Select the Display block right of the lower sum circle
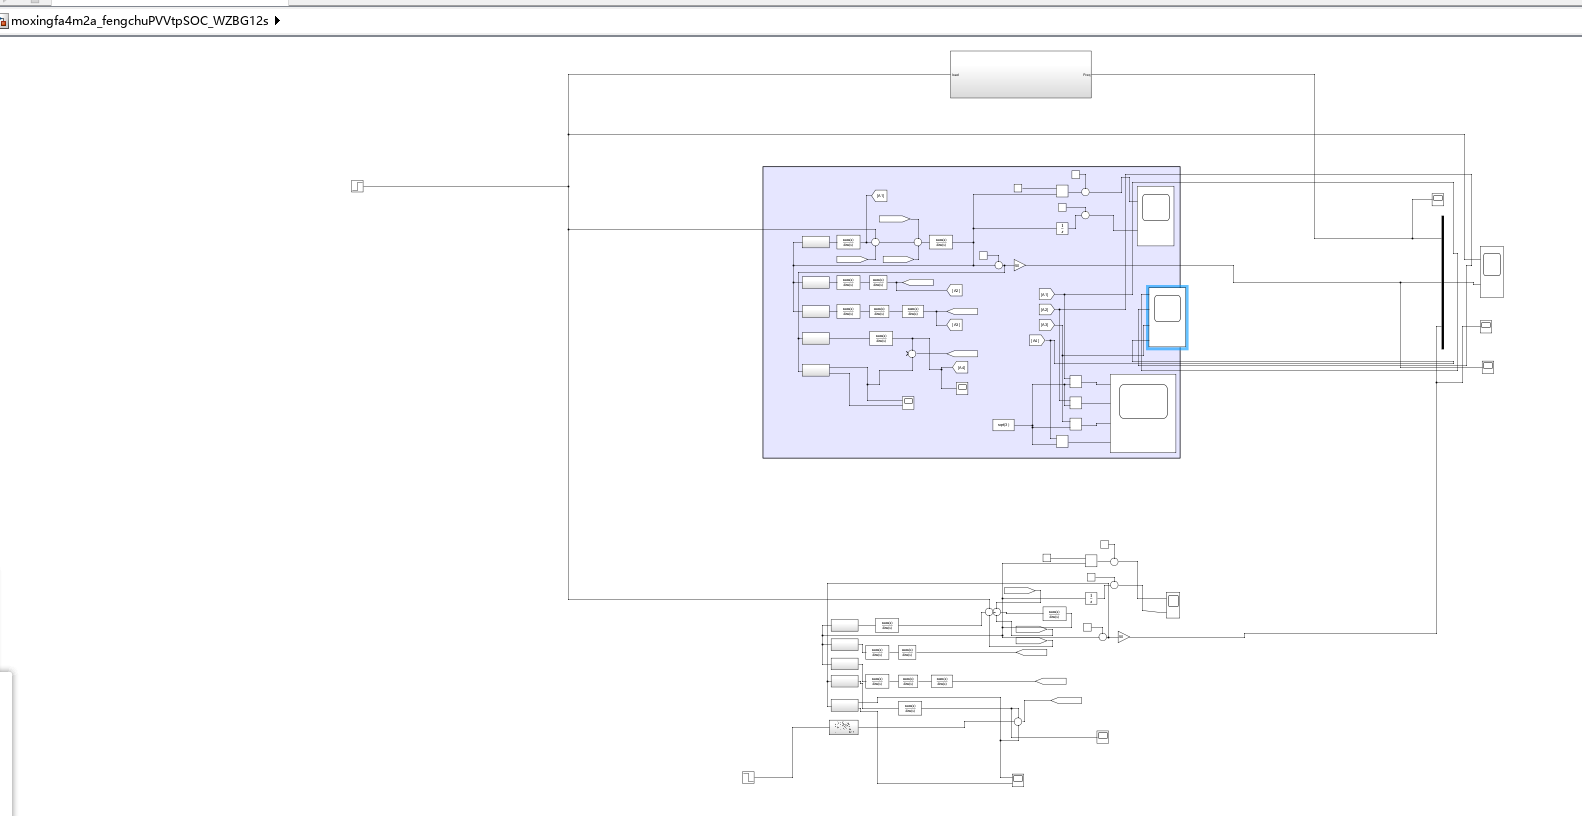This screenshot has width=1582, height=816. [1102, 737]
